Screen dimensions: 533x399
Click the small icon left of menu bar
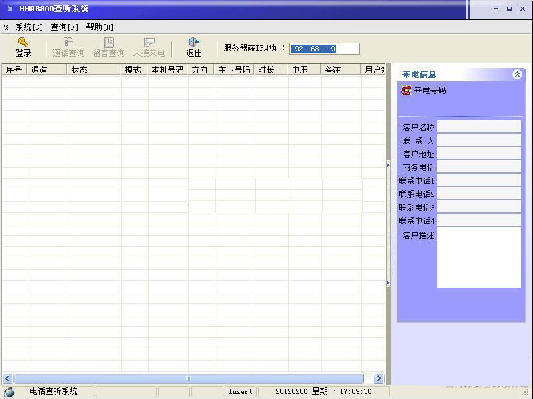(6, 27)
